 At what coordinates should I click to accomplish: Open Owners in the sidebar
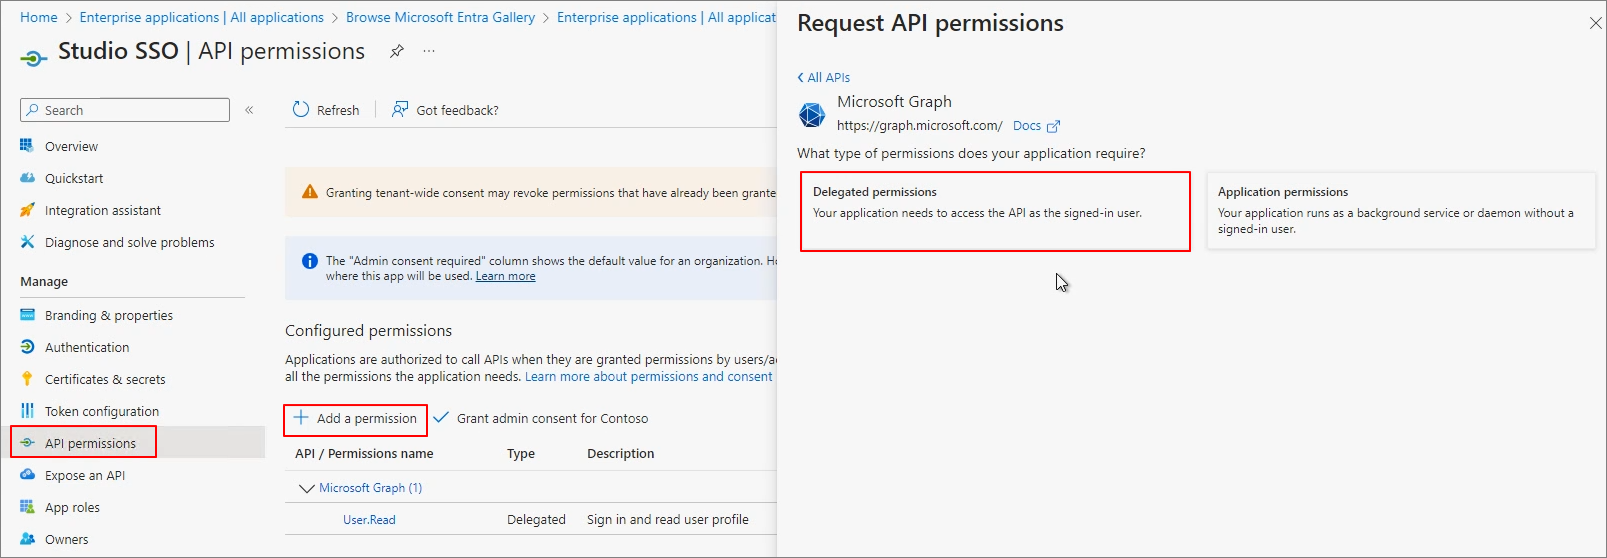coord(66,539)
